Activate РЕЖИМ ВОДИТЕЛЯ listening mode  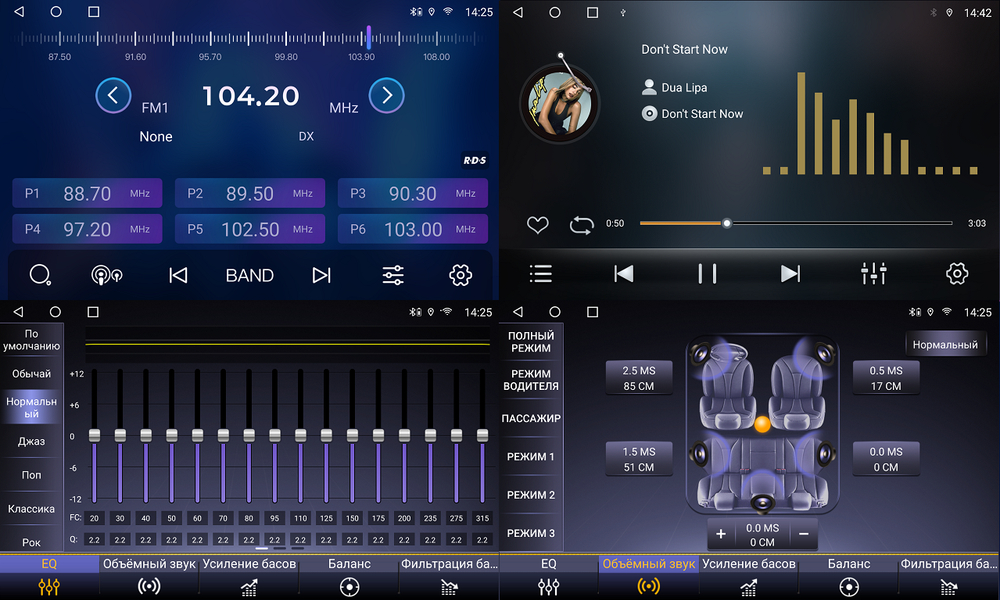(531, 380)
